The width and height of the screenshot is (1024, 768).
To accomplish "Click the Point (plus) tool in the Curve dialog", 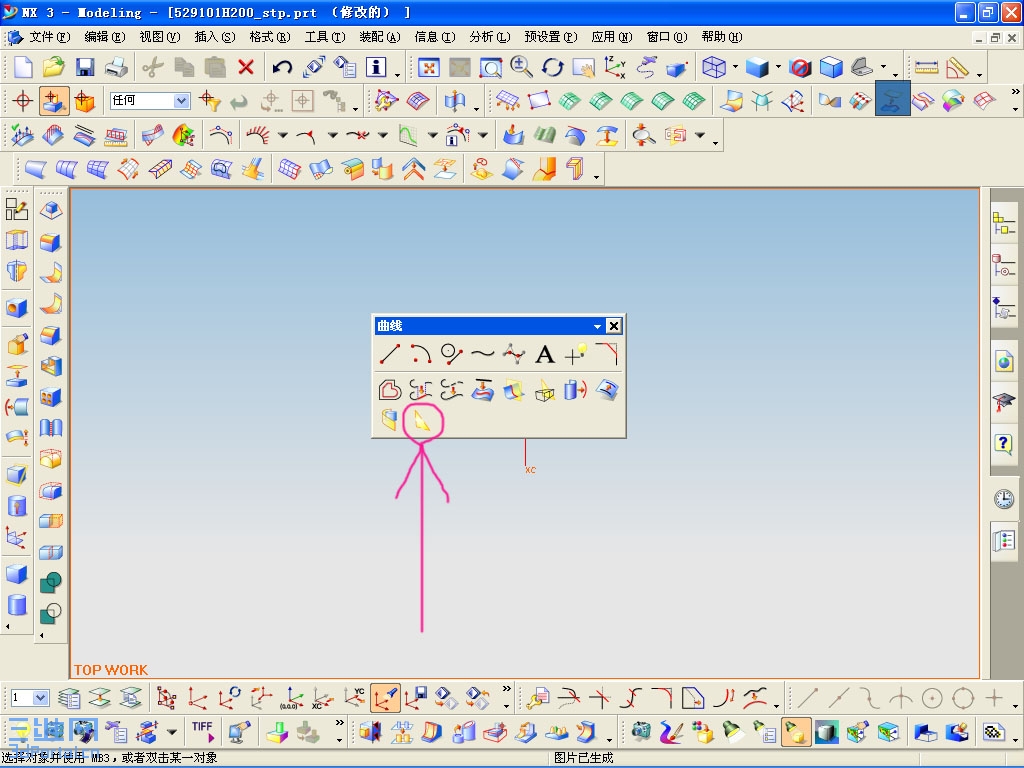I will pos(575,354).
